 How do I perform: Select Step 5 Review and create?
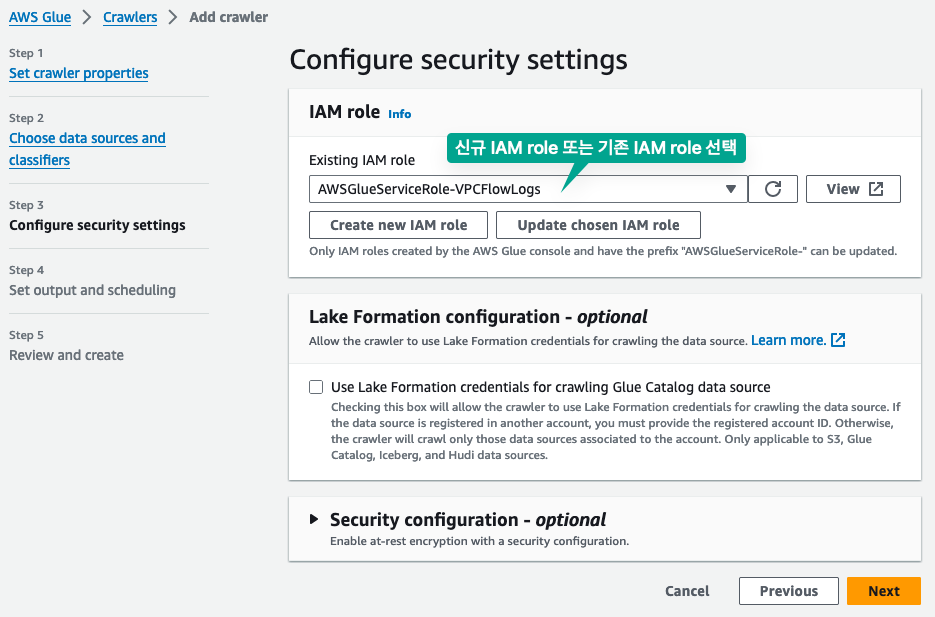click(x=66, y=355)
